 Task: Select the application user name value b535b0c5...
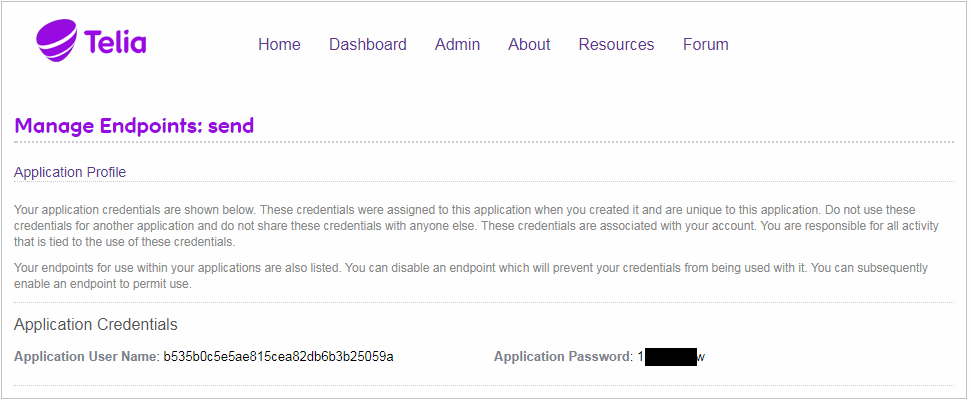pos(279,357)
